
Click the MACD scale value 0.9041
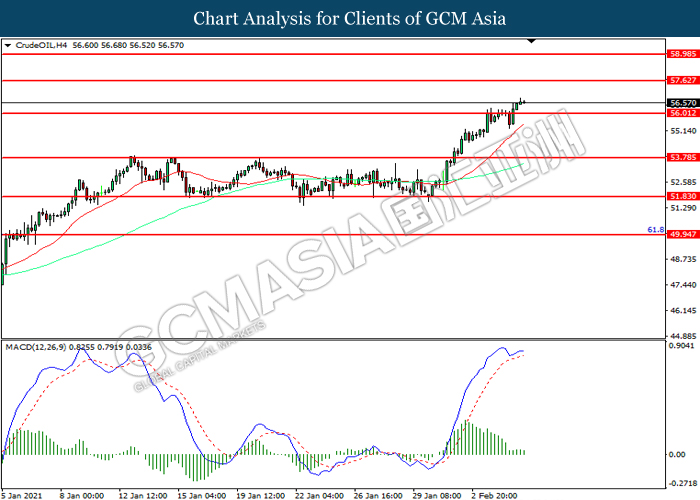[682, 346]
